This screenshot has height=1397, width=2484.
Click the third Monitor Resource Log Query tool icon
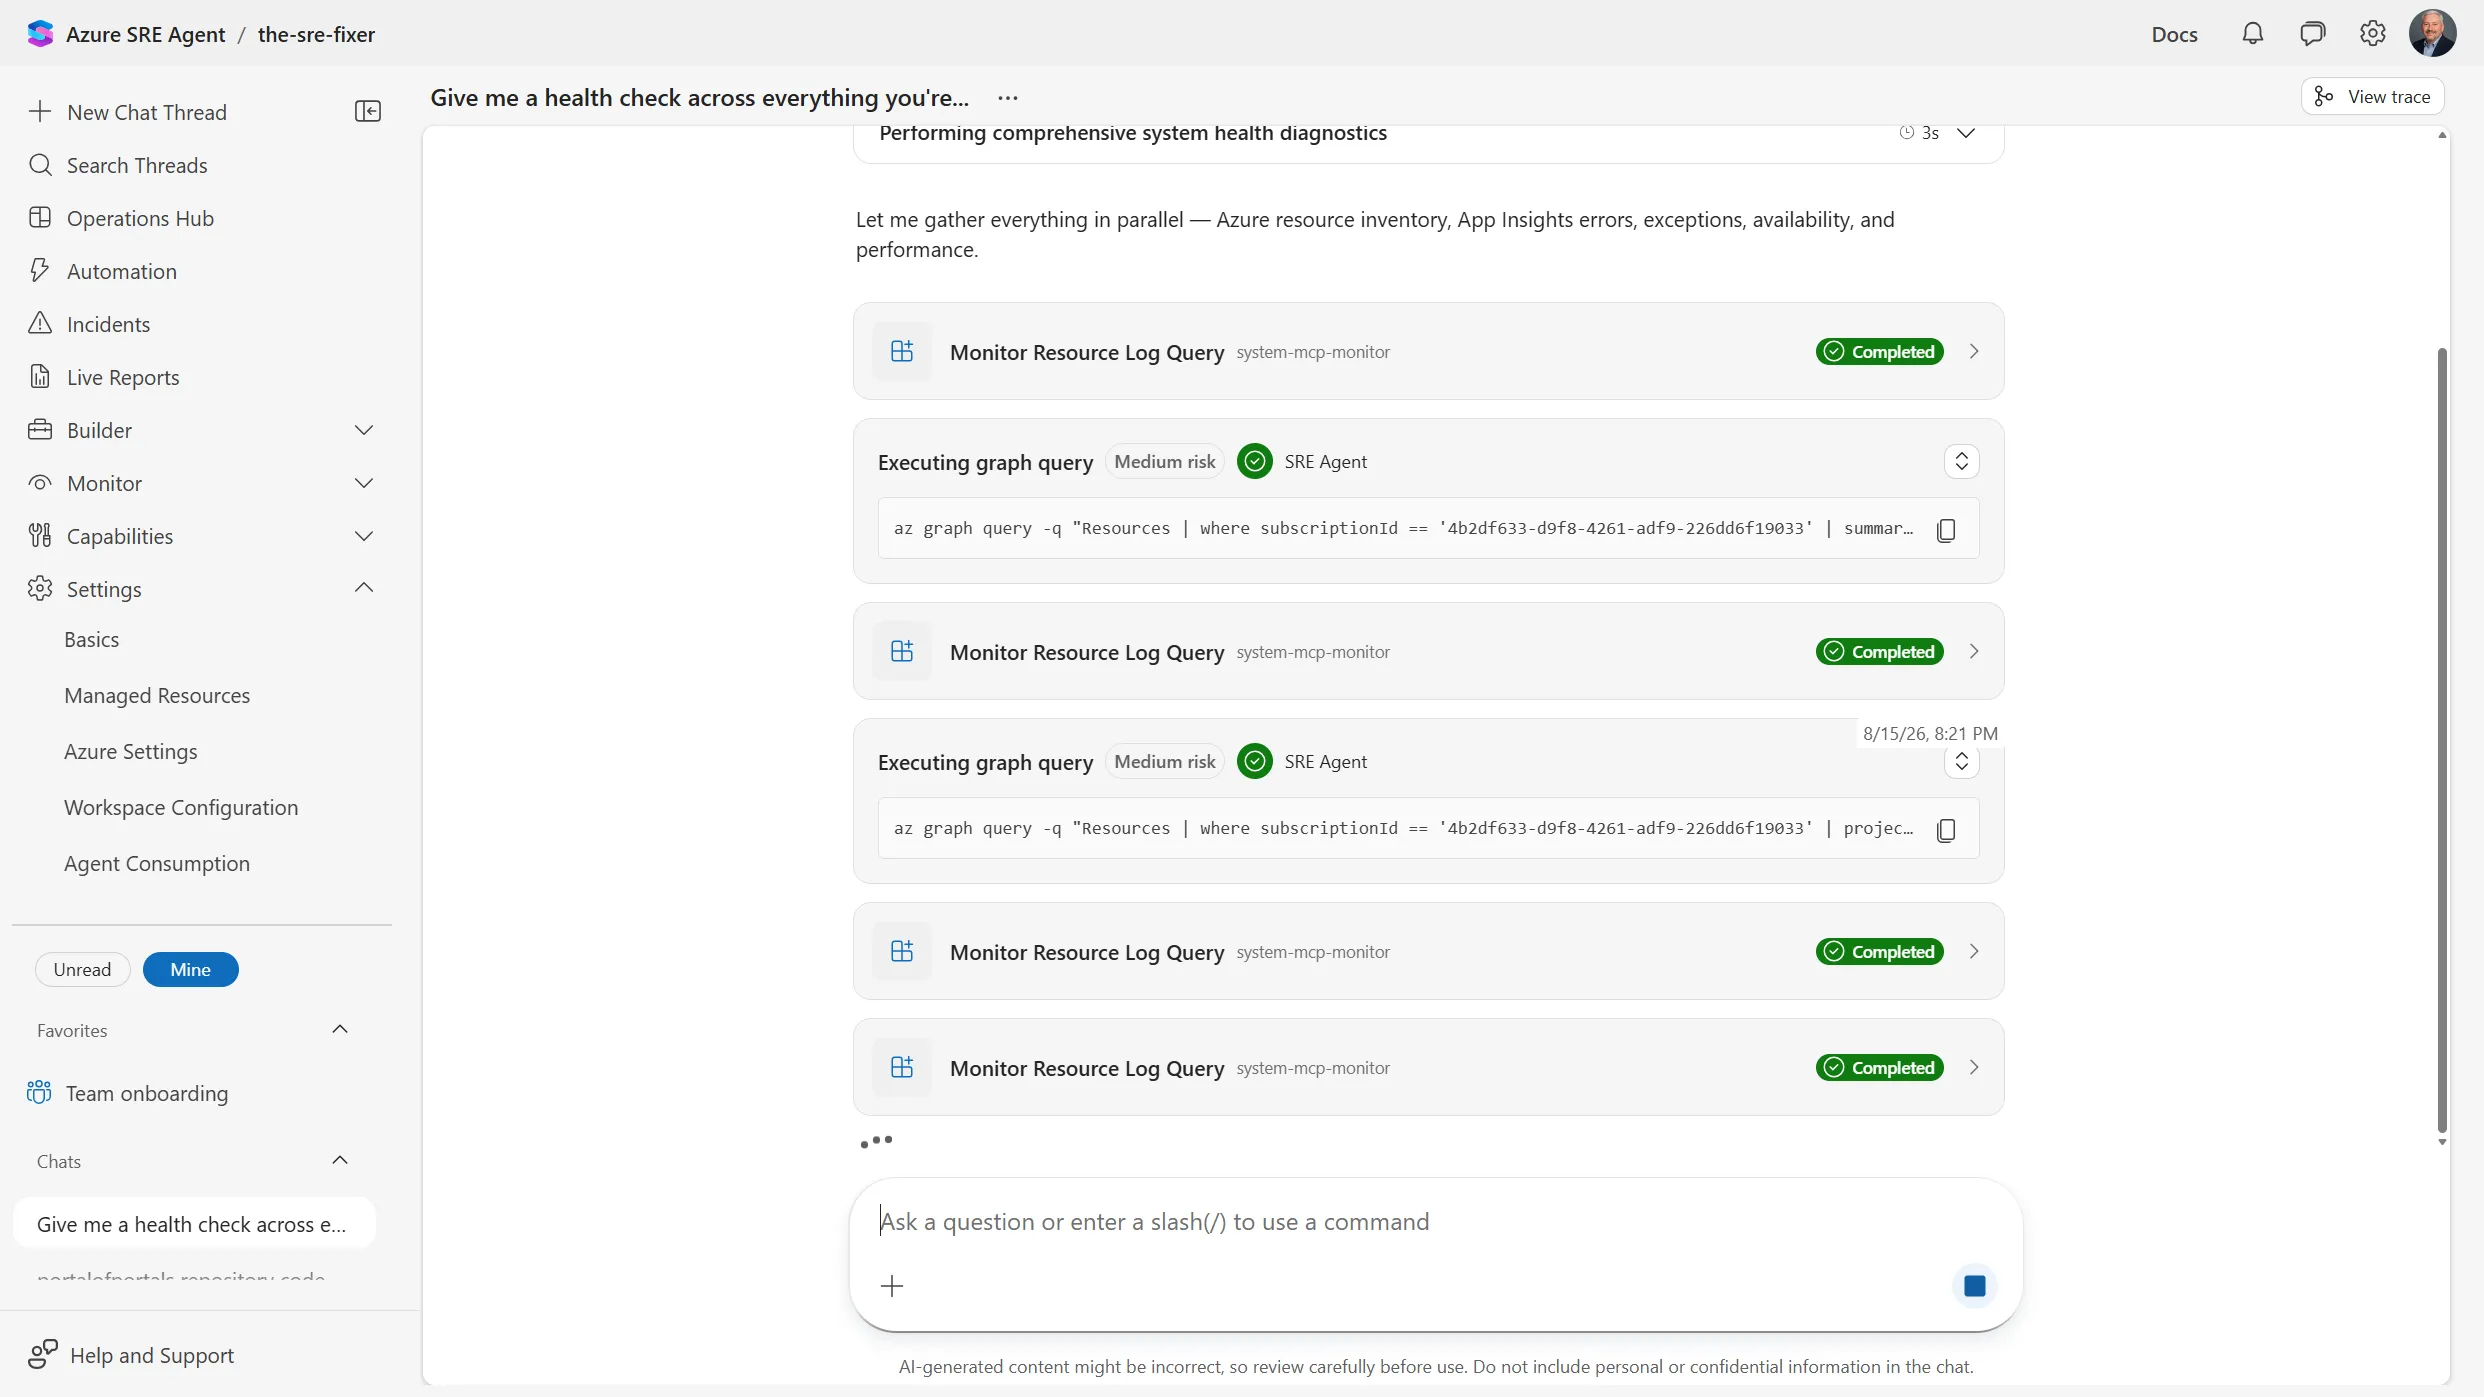[x=902, y=951]
